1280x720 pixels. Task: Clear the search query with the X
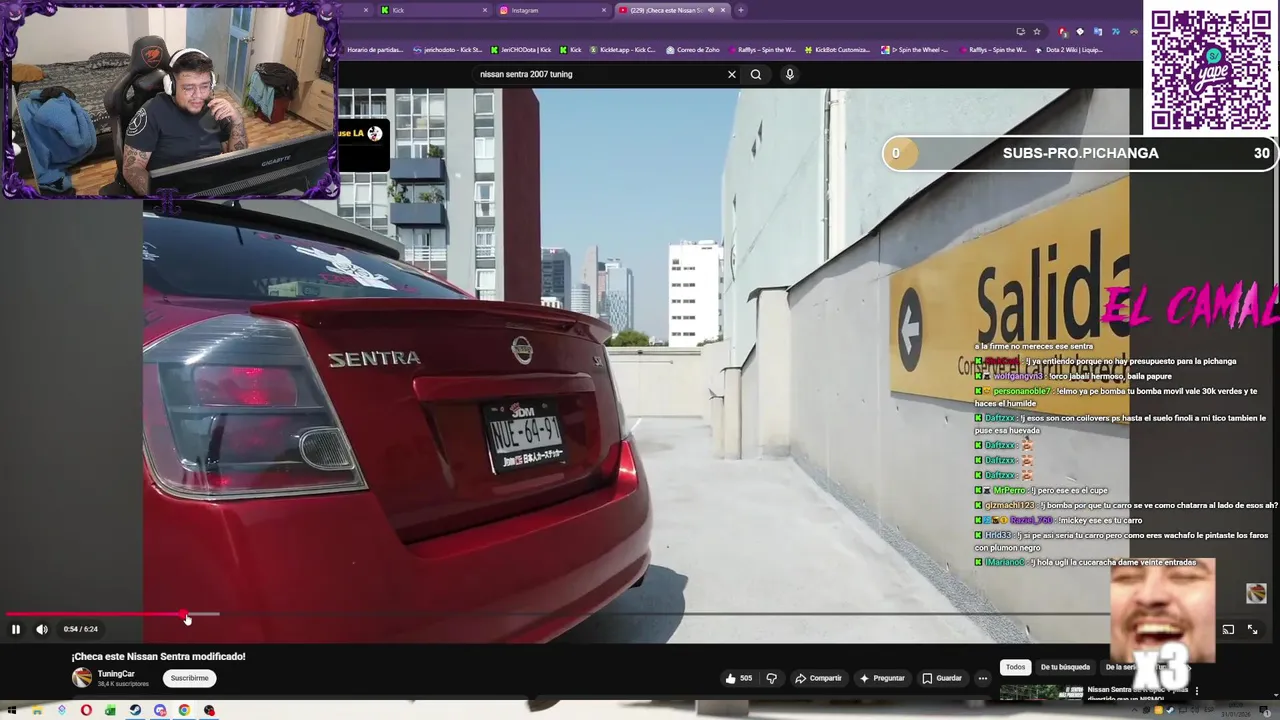(731, 74)
